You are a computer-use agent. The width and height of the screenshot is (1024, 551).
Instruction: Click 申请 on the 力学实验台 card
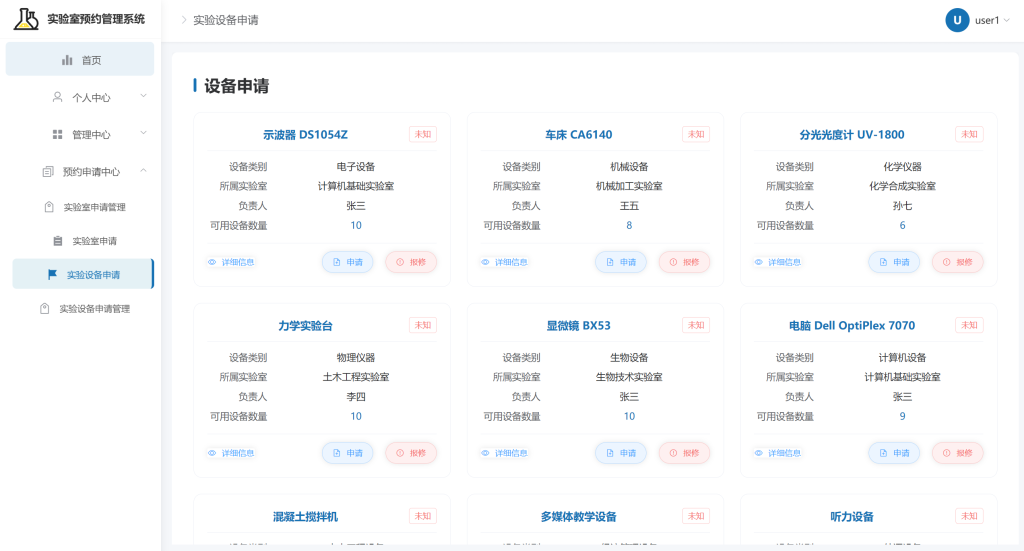click(347, 452)
